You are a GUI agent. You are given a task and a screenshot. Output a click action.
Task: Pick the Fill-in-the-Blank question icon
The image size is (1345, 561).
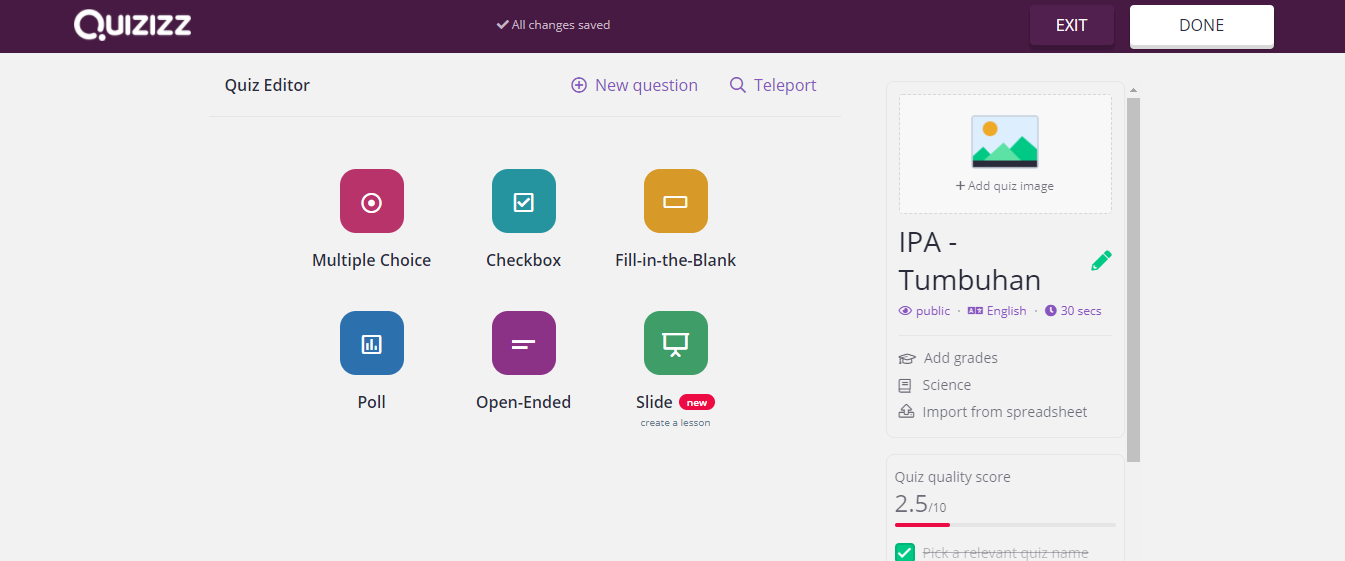tap(675, 201)
